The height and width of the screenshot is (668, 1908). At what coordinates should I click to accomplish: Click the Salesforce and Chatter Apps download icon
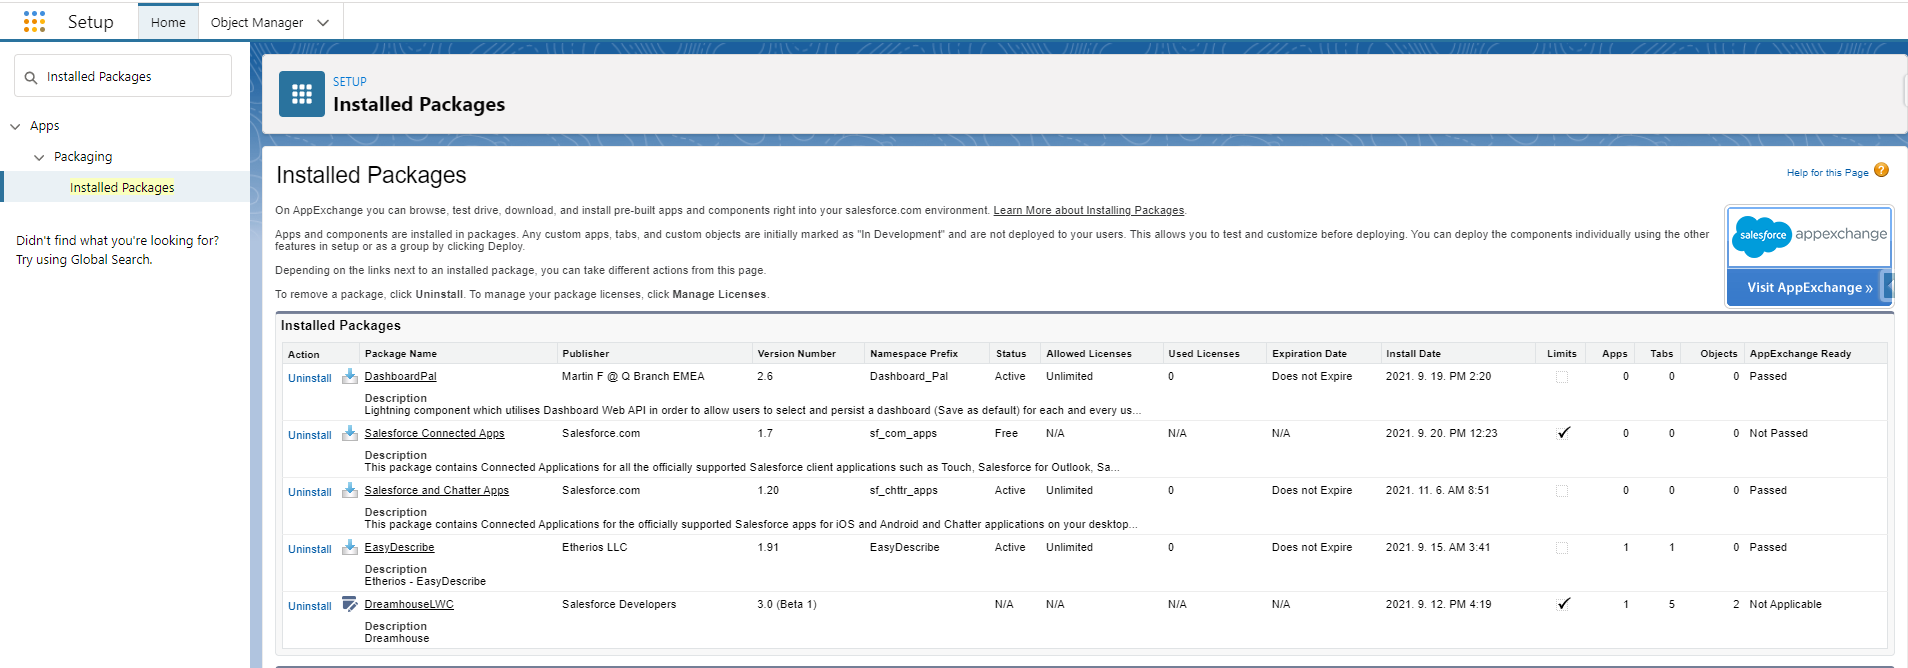350,490
